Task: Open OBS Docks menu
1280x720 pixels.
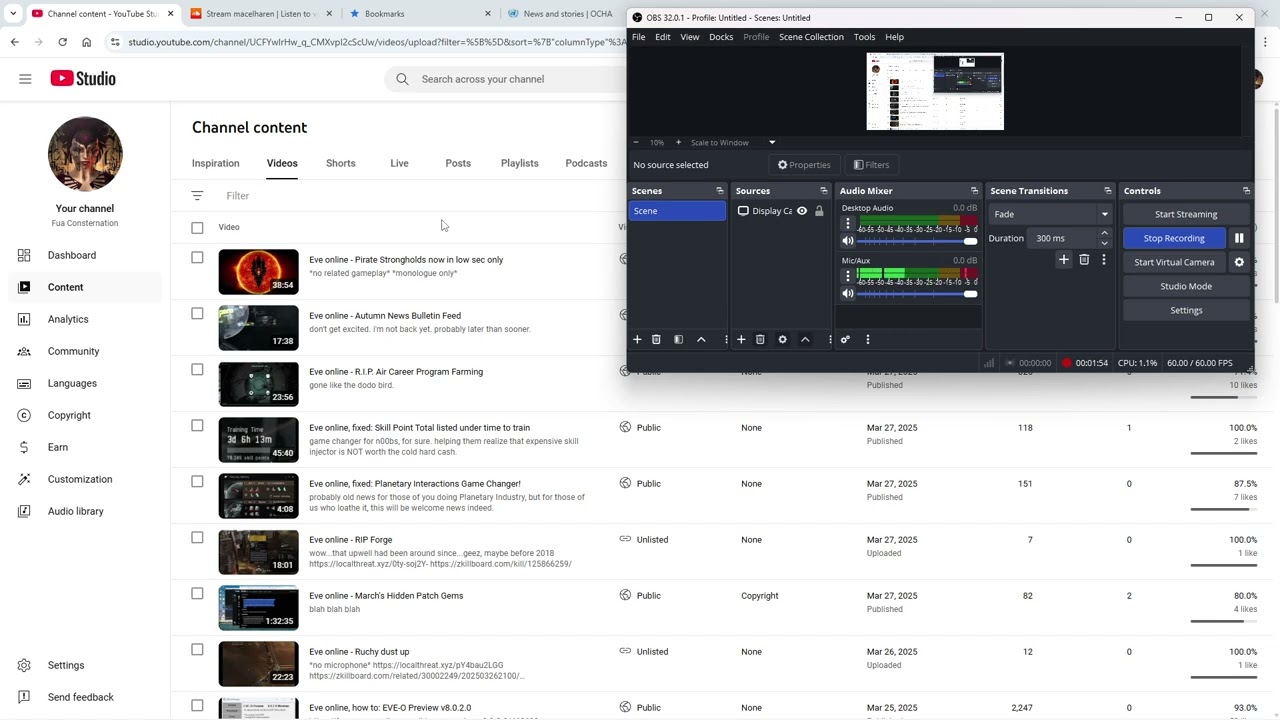Action: pyautogui.click(x=721, y=37)
